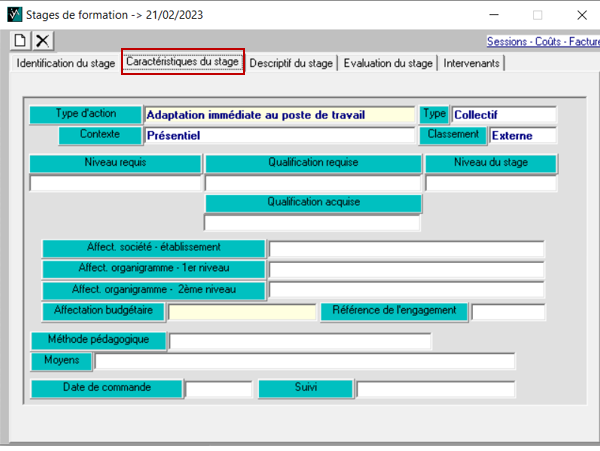Minimize the Stages de formation window

click(491, 15)
